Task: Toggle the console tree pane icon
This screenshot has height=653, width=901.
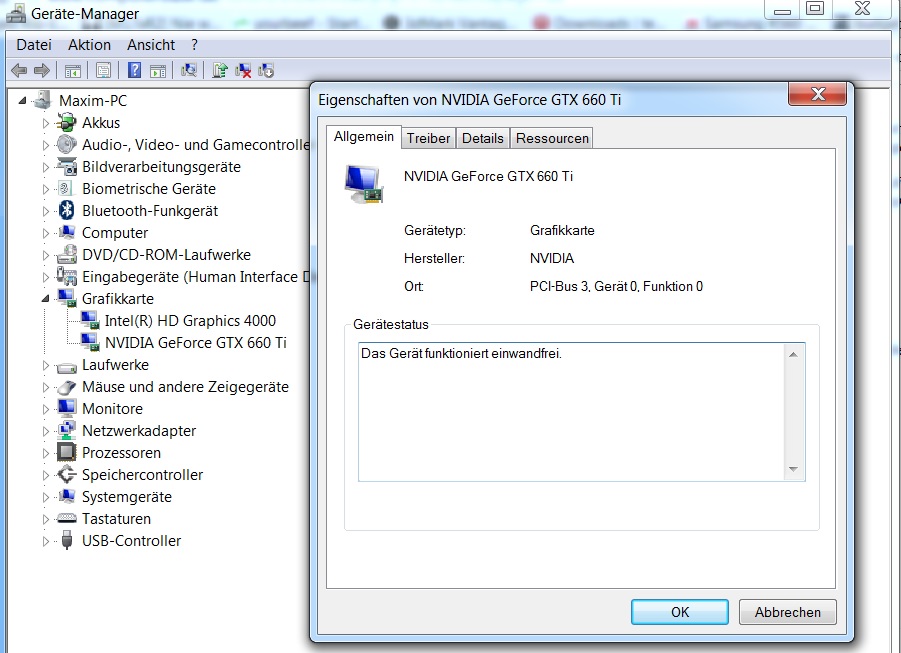Action: [x=72, y=71]
